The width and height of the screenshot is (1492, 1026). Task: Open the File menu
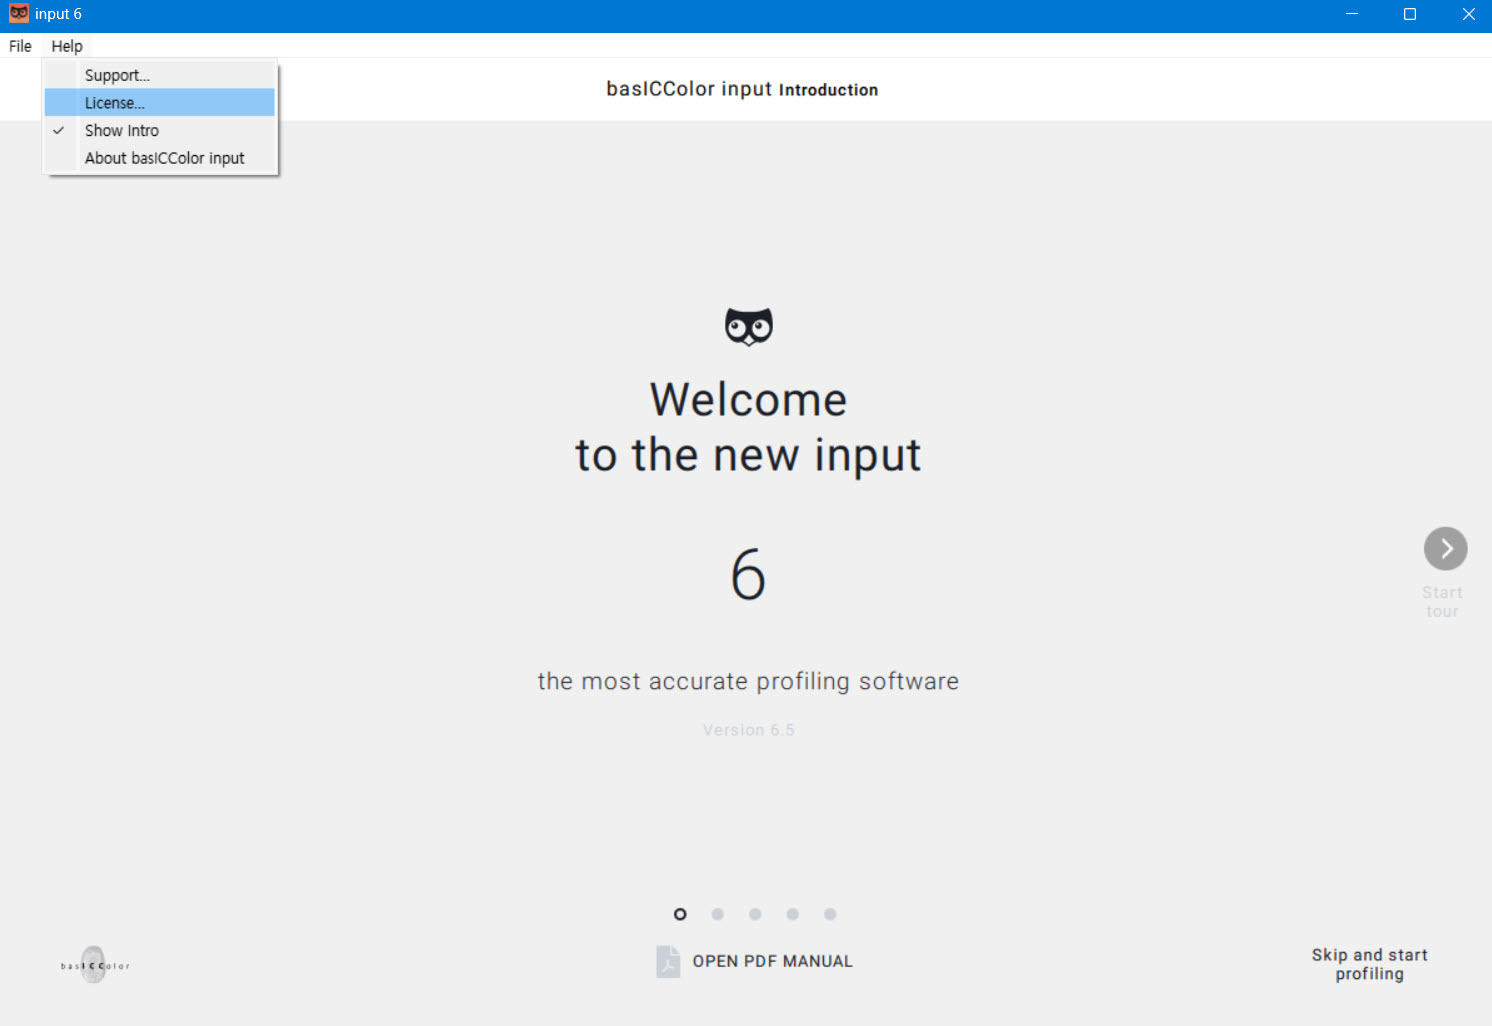(x=20, y=46)
